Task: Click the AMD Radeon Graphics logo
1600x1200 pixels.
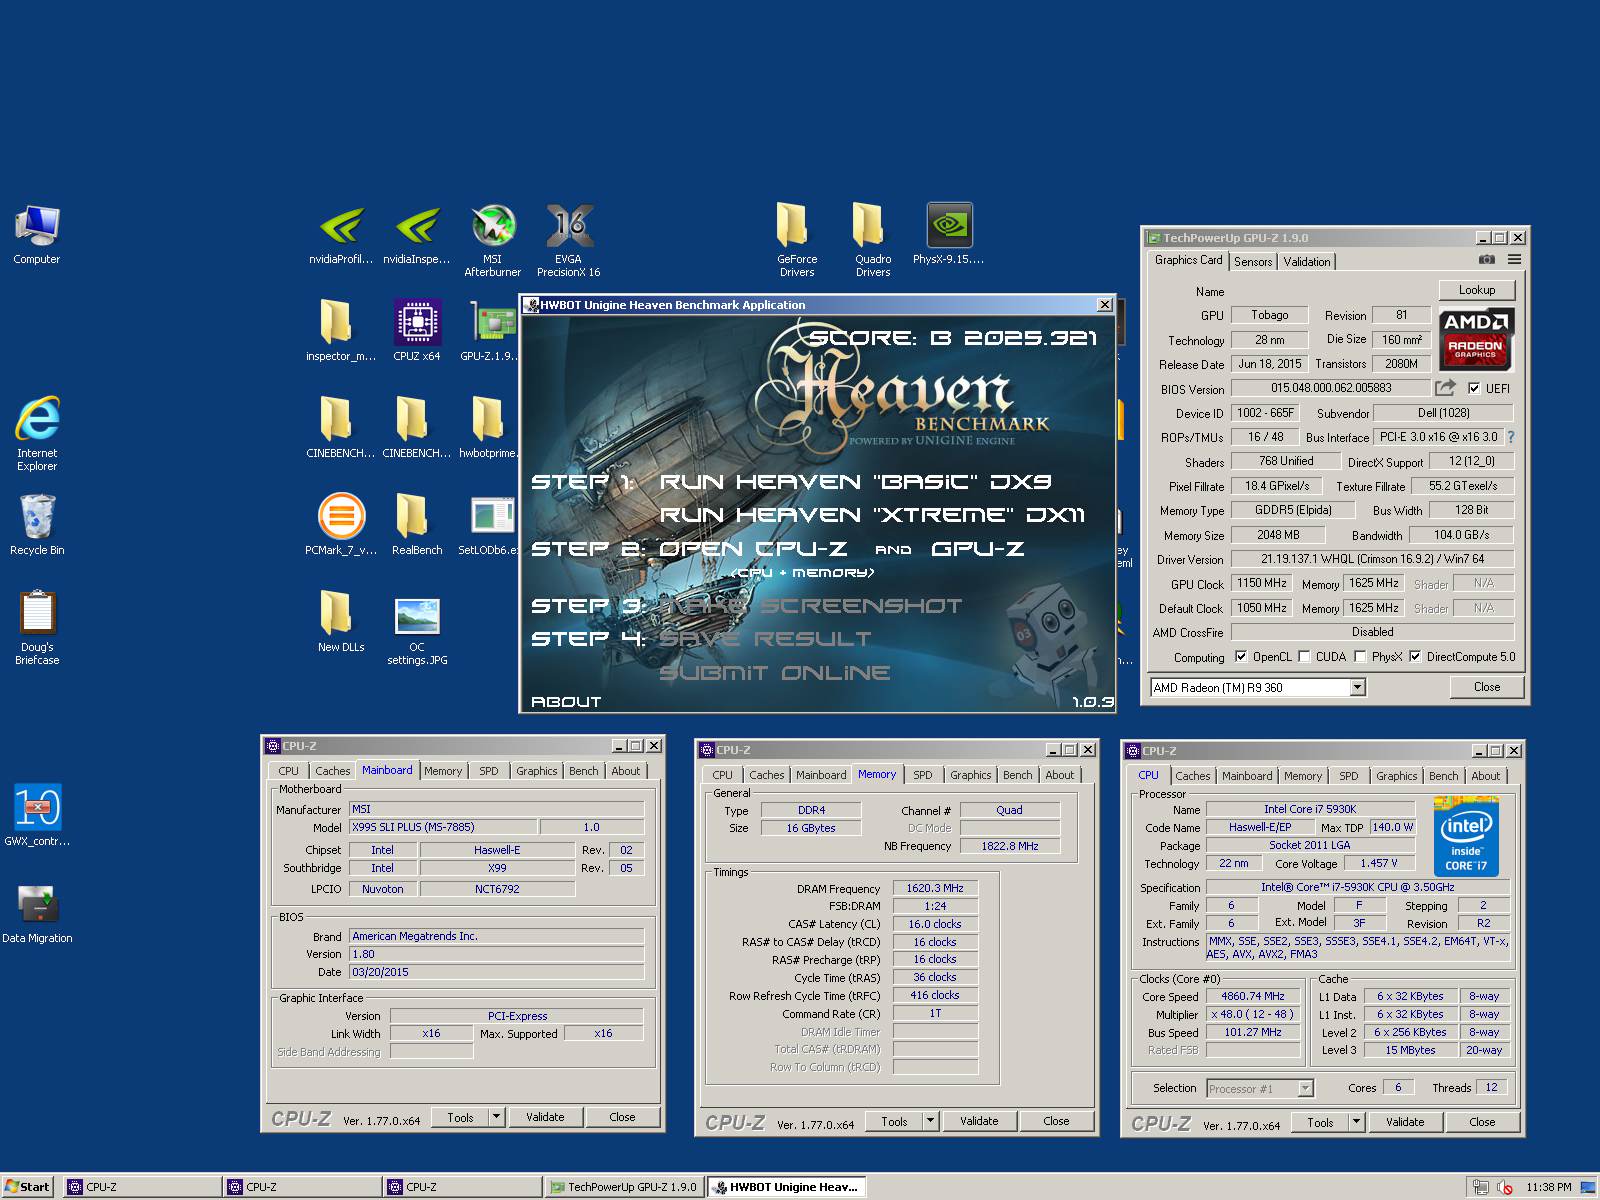Action: coord(1476,339)
